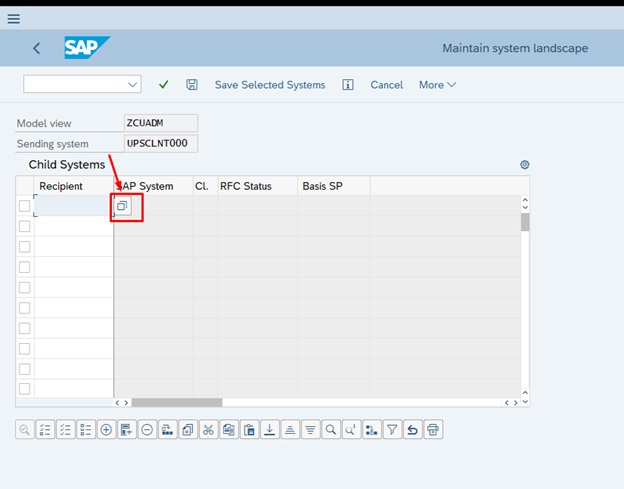Click the Recipient column header
624x489 pixels.
73,186
